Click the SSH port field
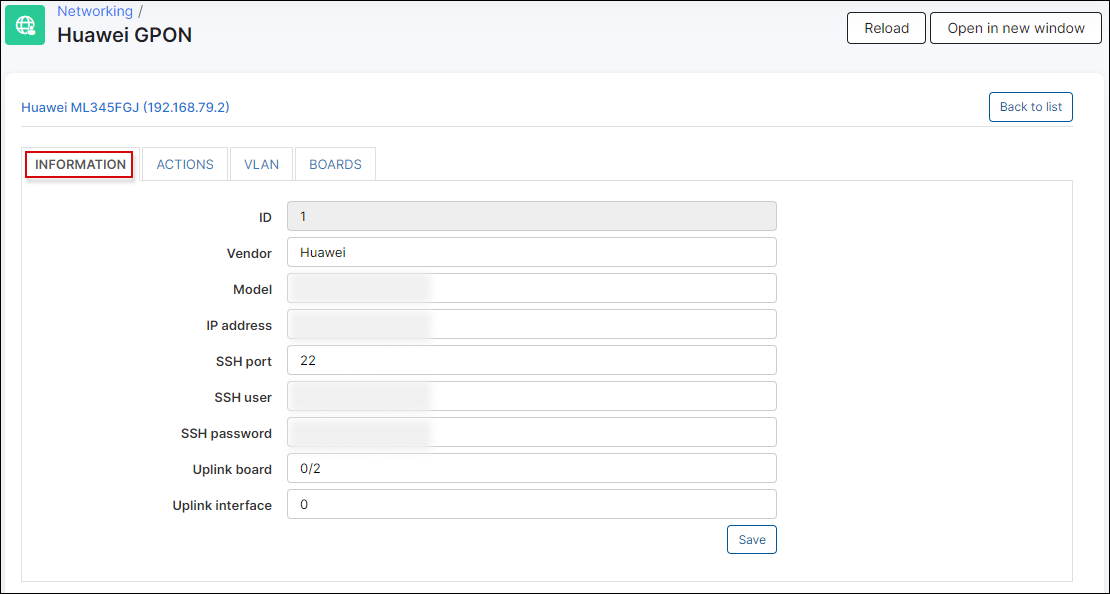This screenshot has width=1110, height=594. (x=532, y=360)
